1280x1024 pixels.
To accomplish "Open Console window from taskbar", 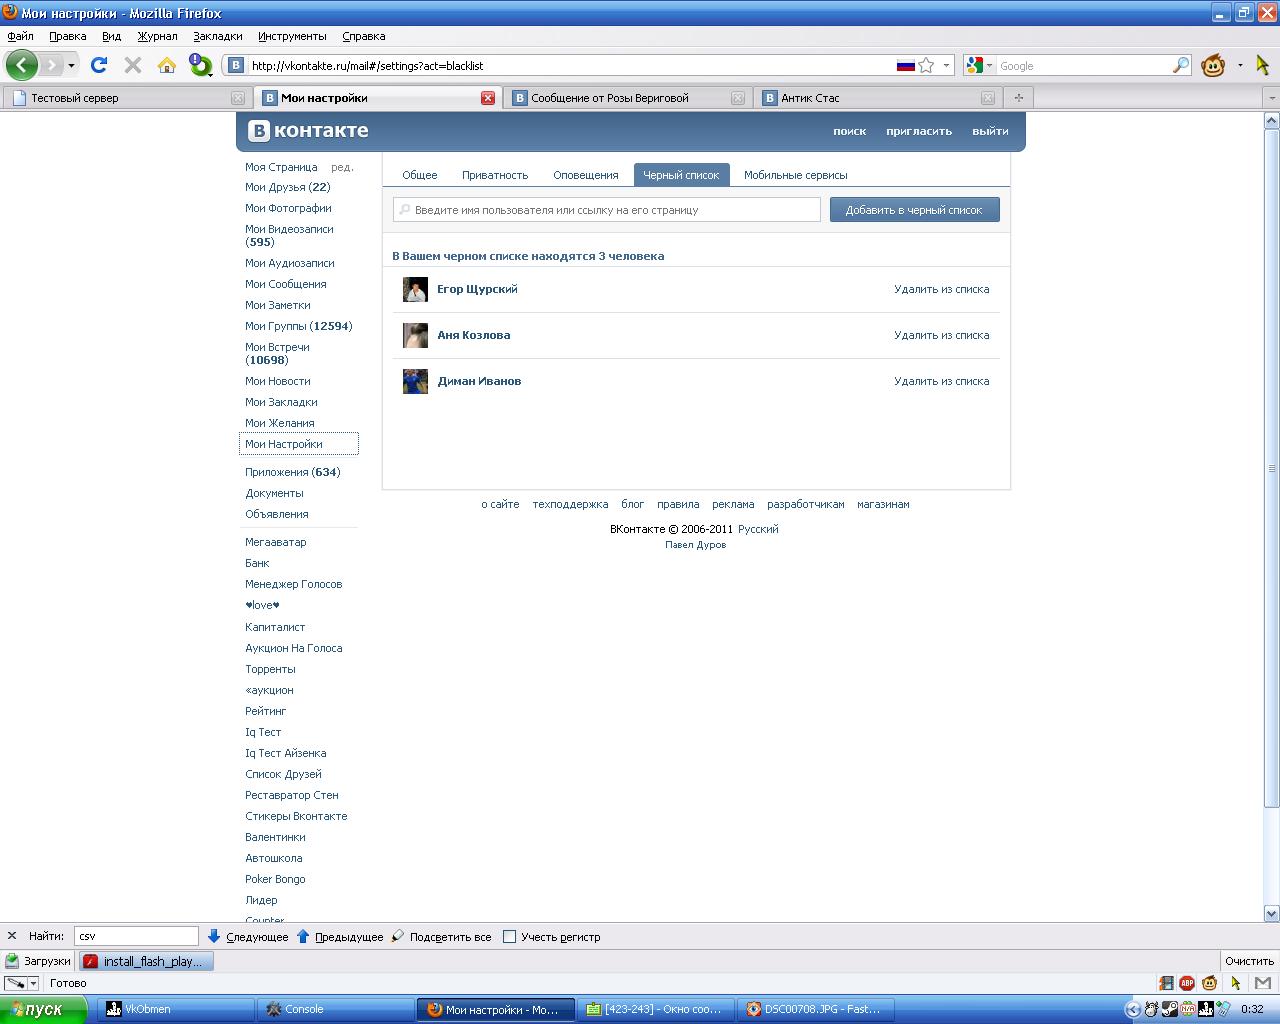I will [x=335, y=1009].
